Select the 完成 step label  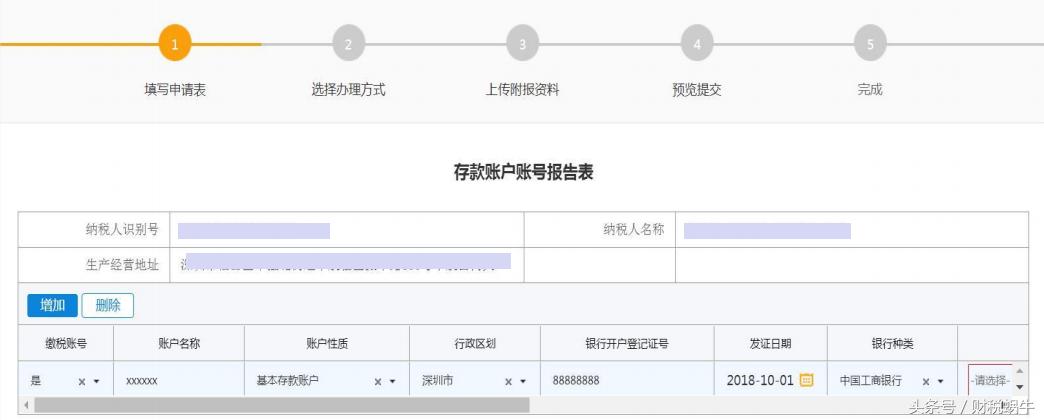point(870,90)
